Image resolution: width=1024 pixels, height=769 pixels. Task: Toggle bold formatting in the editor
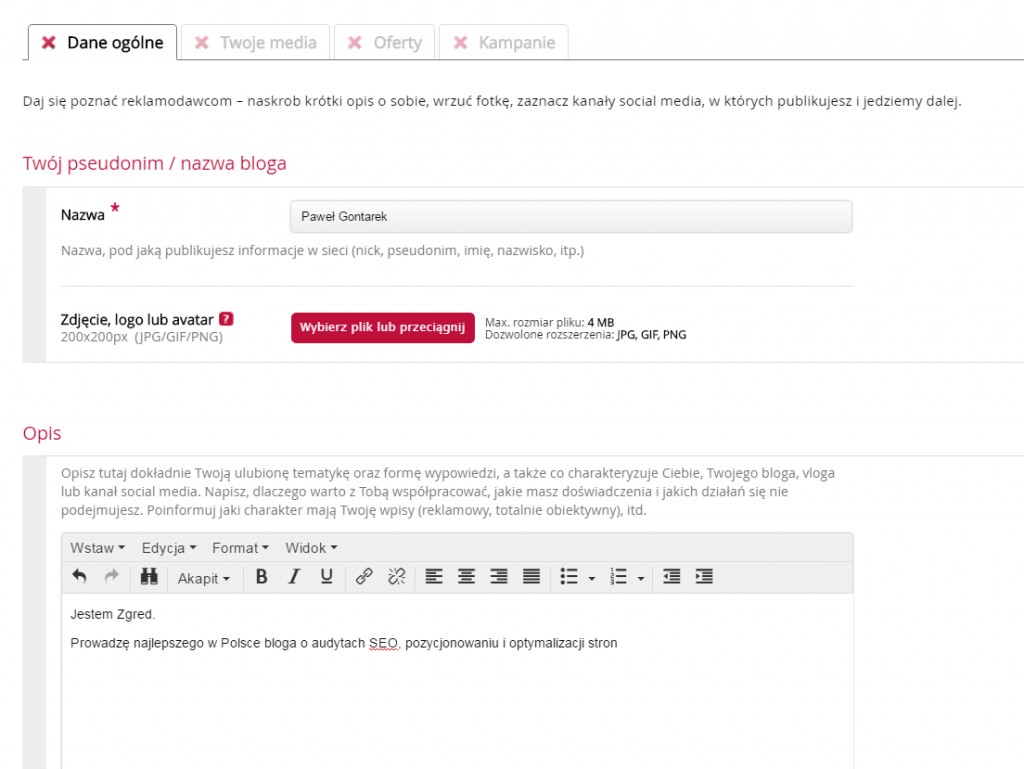pos(261,577)
